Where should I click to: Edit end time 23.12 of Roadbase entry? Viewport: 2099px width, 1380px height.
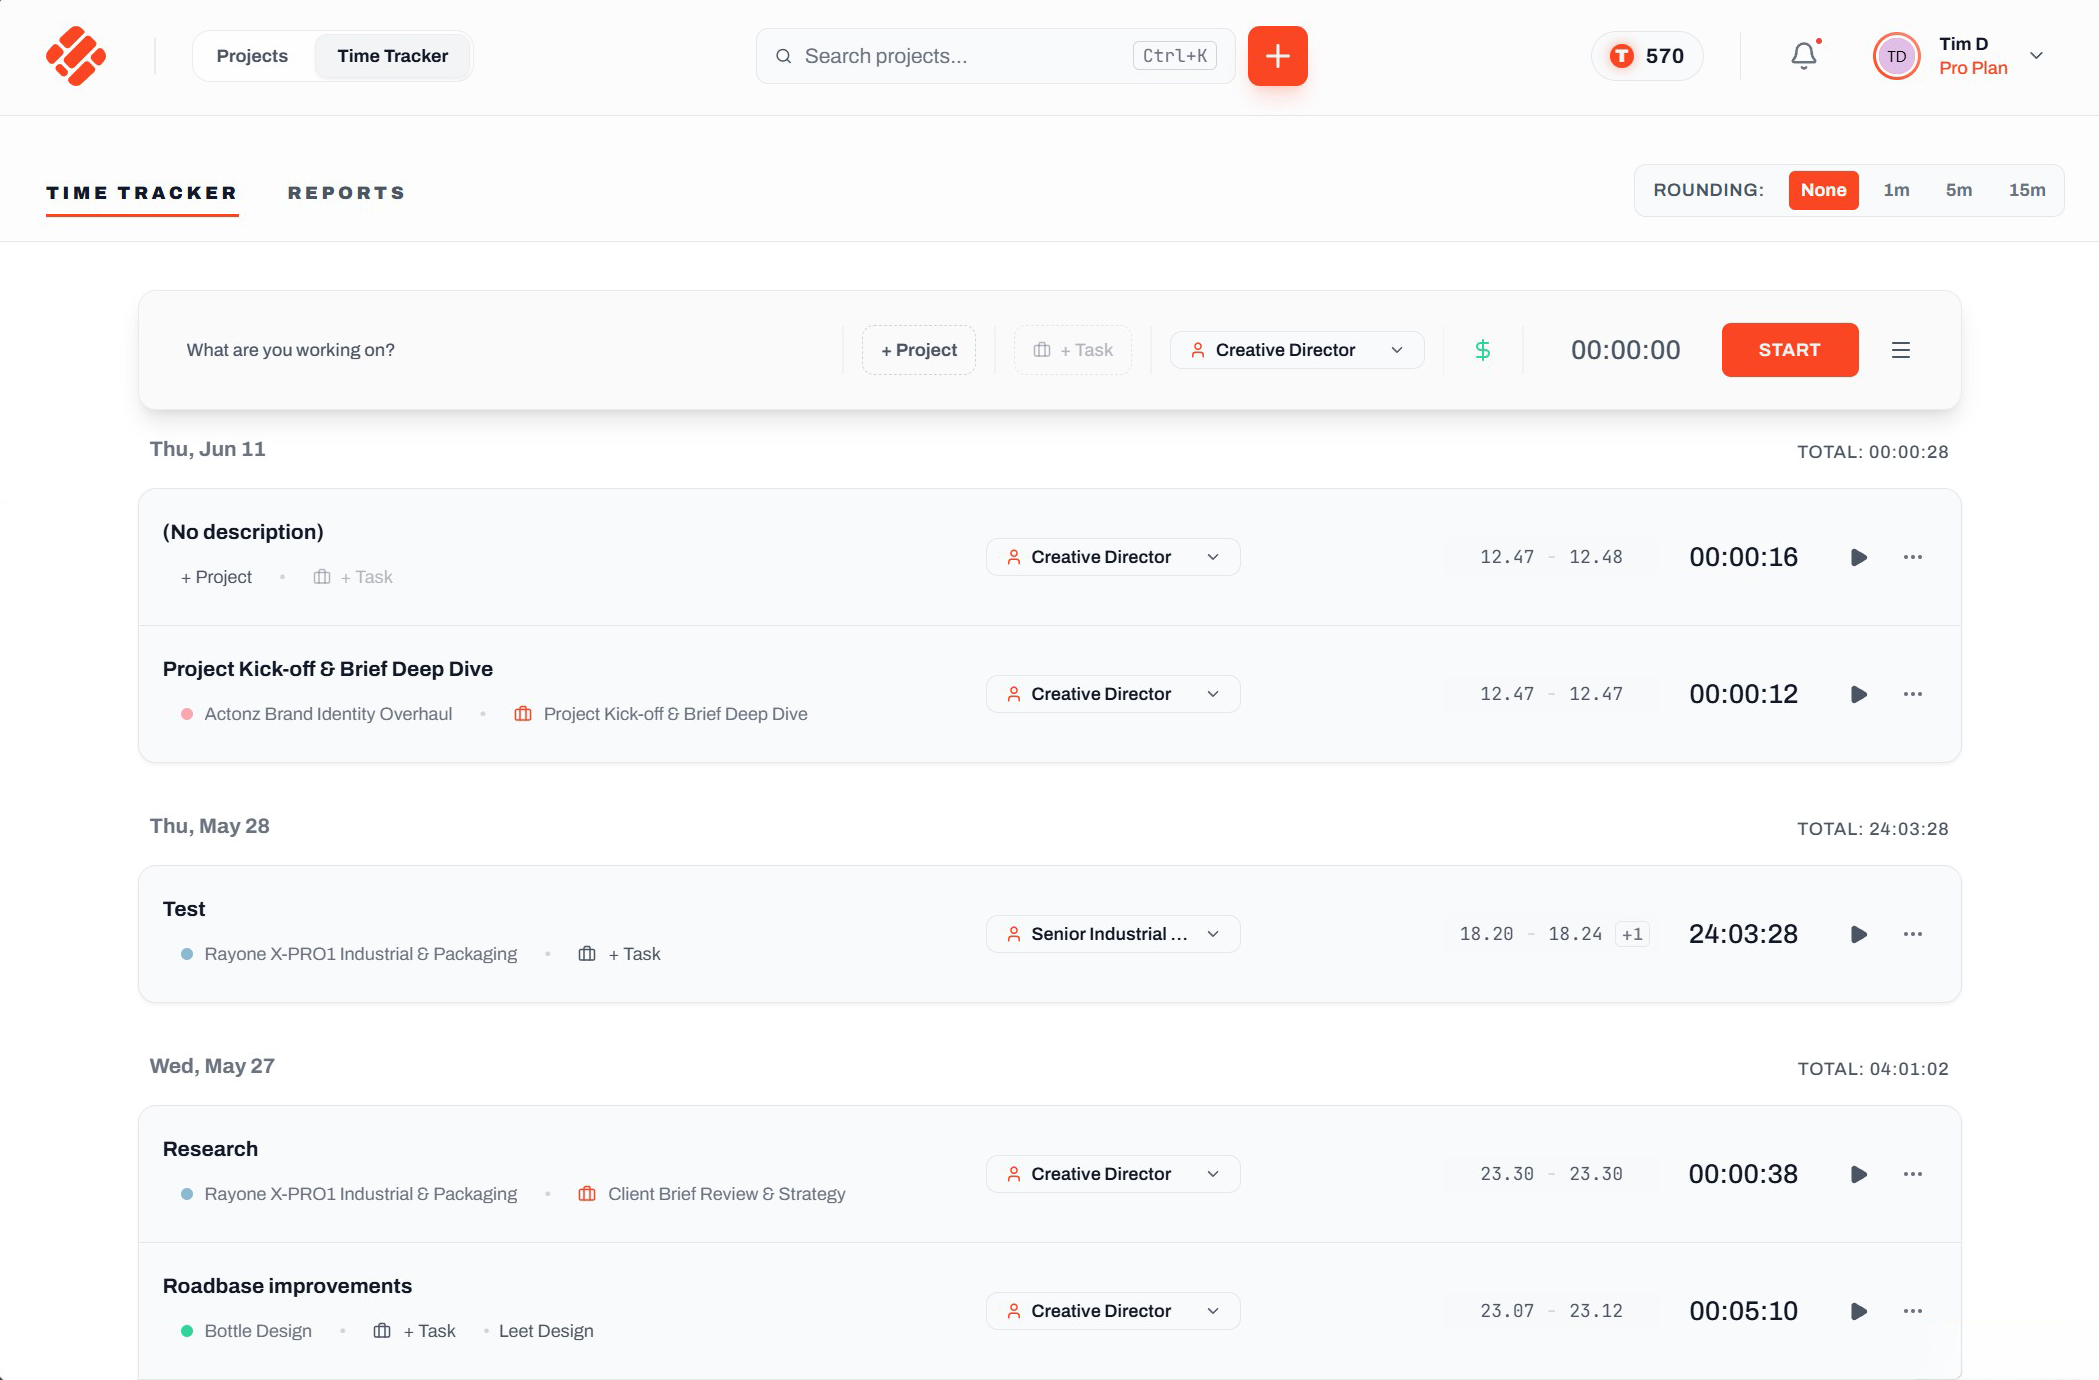click(1595, 1311)
